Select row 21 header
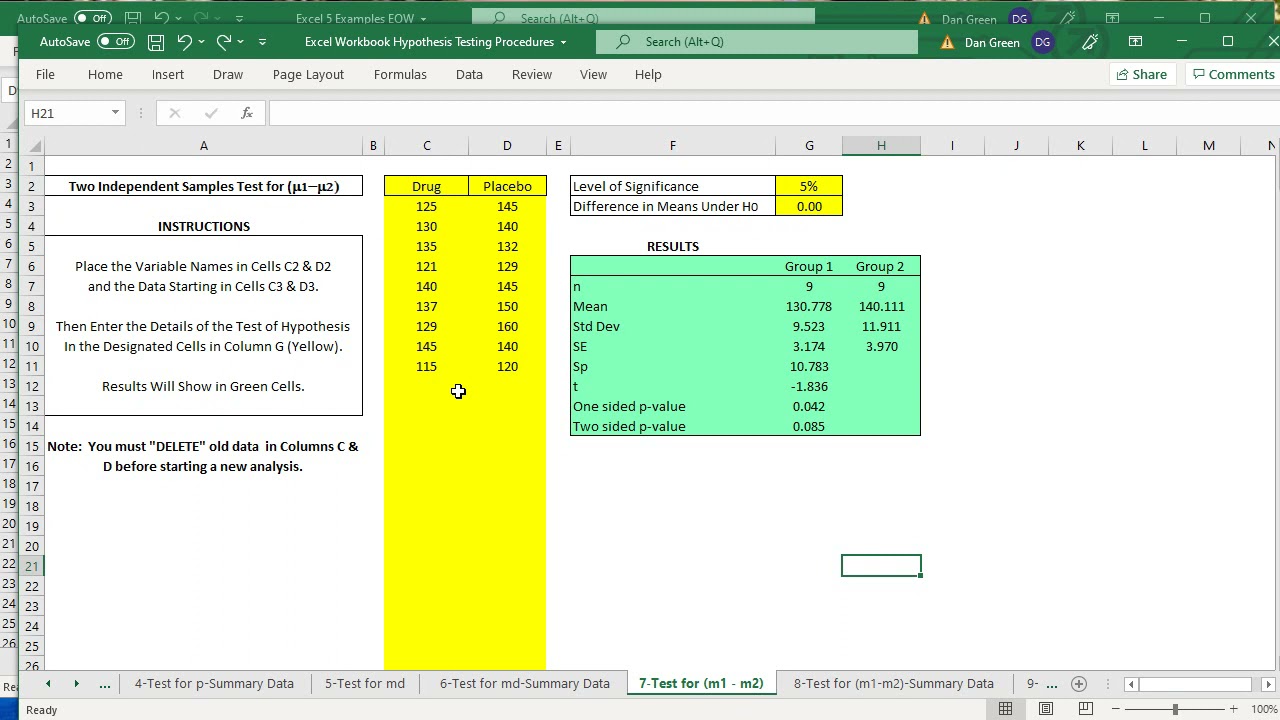 [32, 566]
